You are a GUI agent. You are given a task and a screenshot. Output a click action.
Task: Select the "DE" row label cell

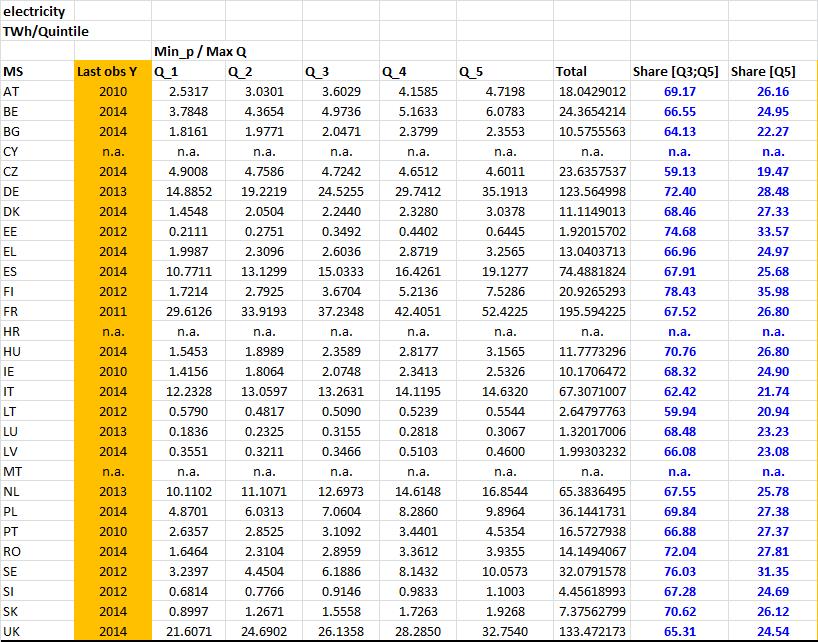click(12, 191)
